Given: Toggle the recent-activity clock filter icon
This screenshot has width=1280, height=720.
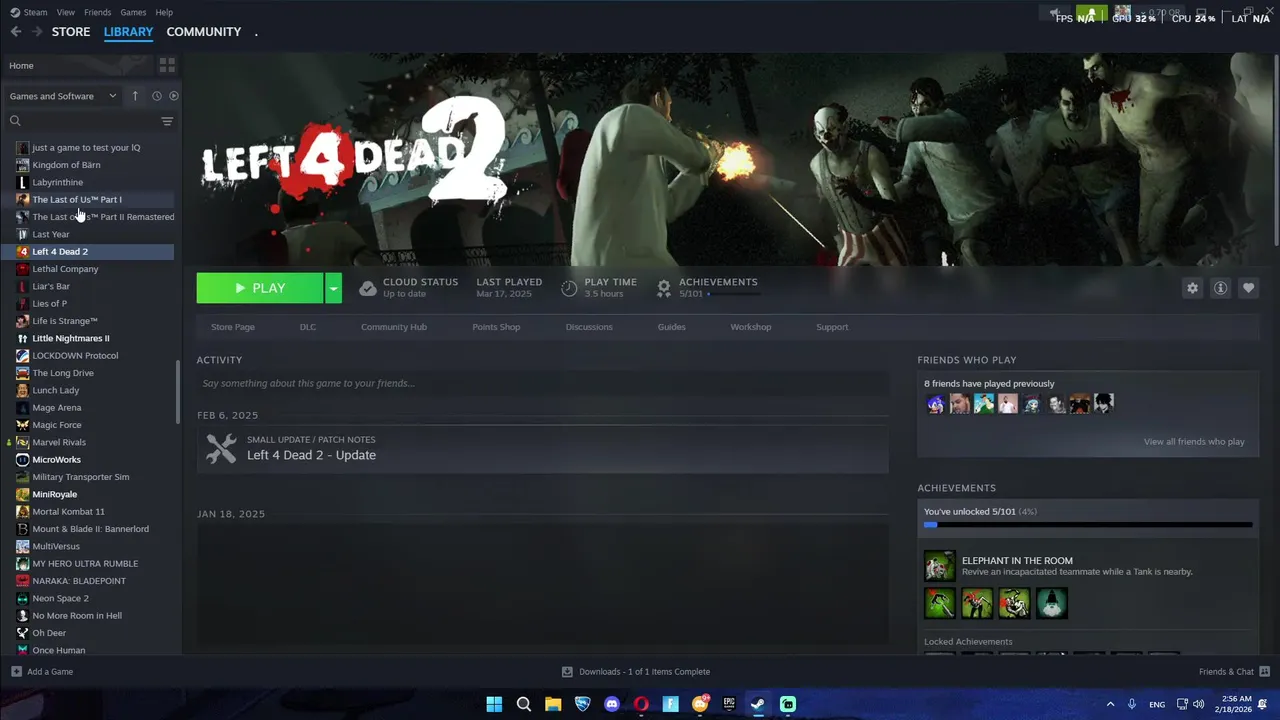Looking at the screenshot, I should 157,96.
